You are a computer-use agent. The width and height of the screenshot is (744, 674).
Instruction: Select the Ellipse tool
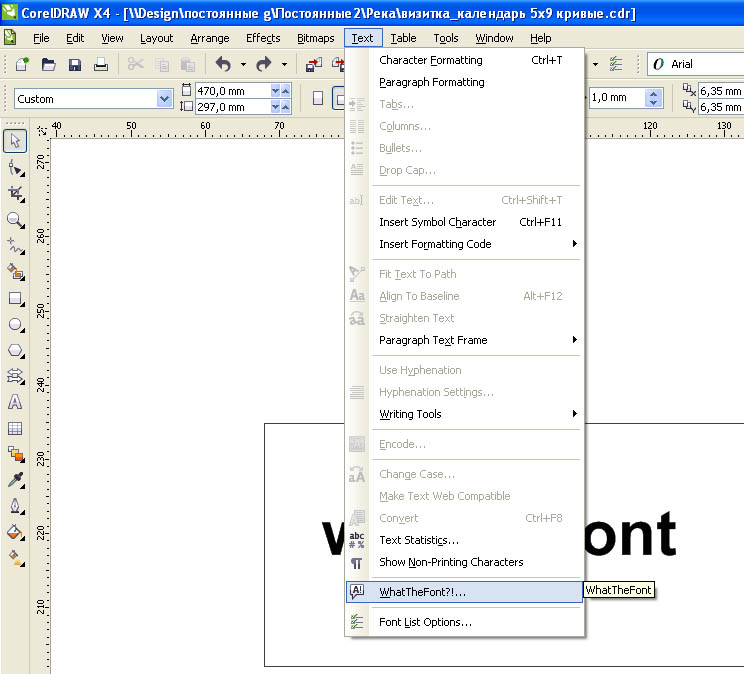tap(15, 325)
